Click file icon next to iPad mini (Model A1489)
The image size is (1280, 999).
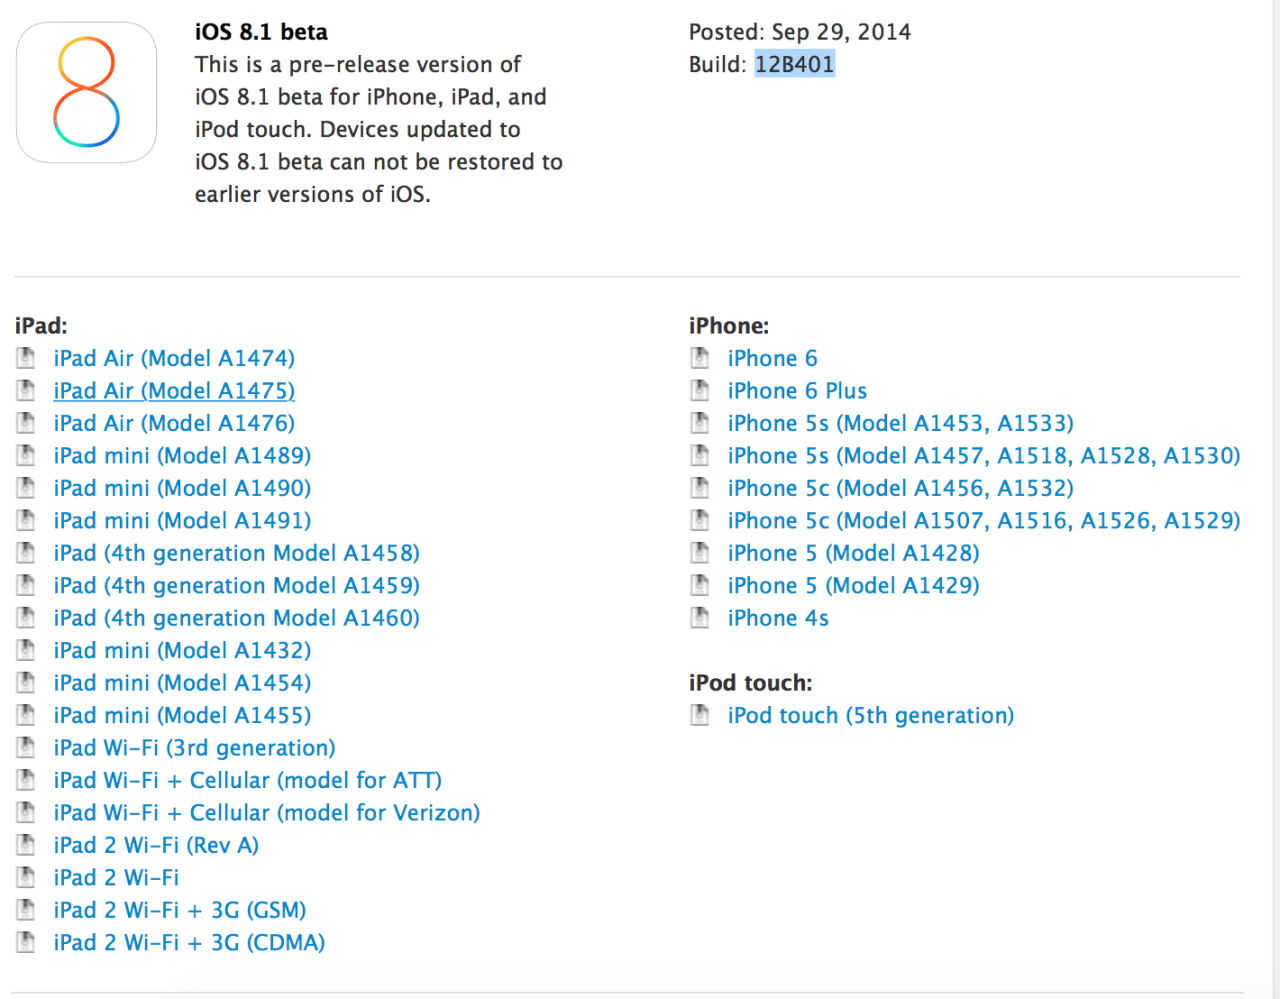click(26, 456)
